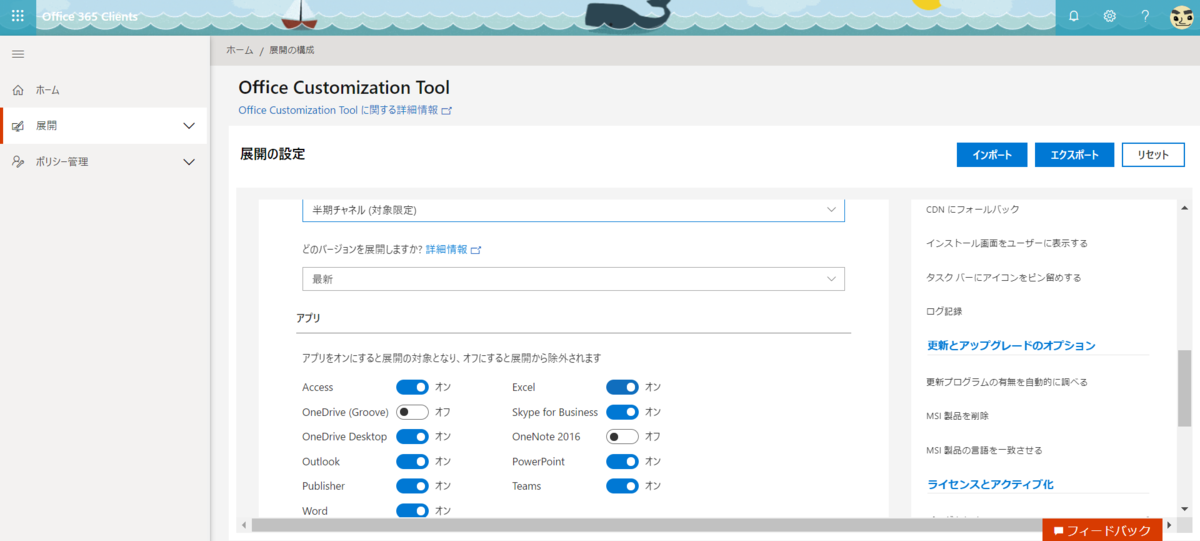1200x541 pixels.
Task: Disable the OneDrive Desktop toggle
Action: [412, 437]
